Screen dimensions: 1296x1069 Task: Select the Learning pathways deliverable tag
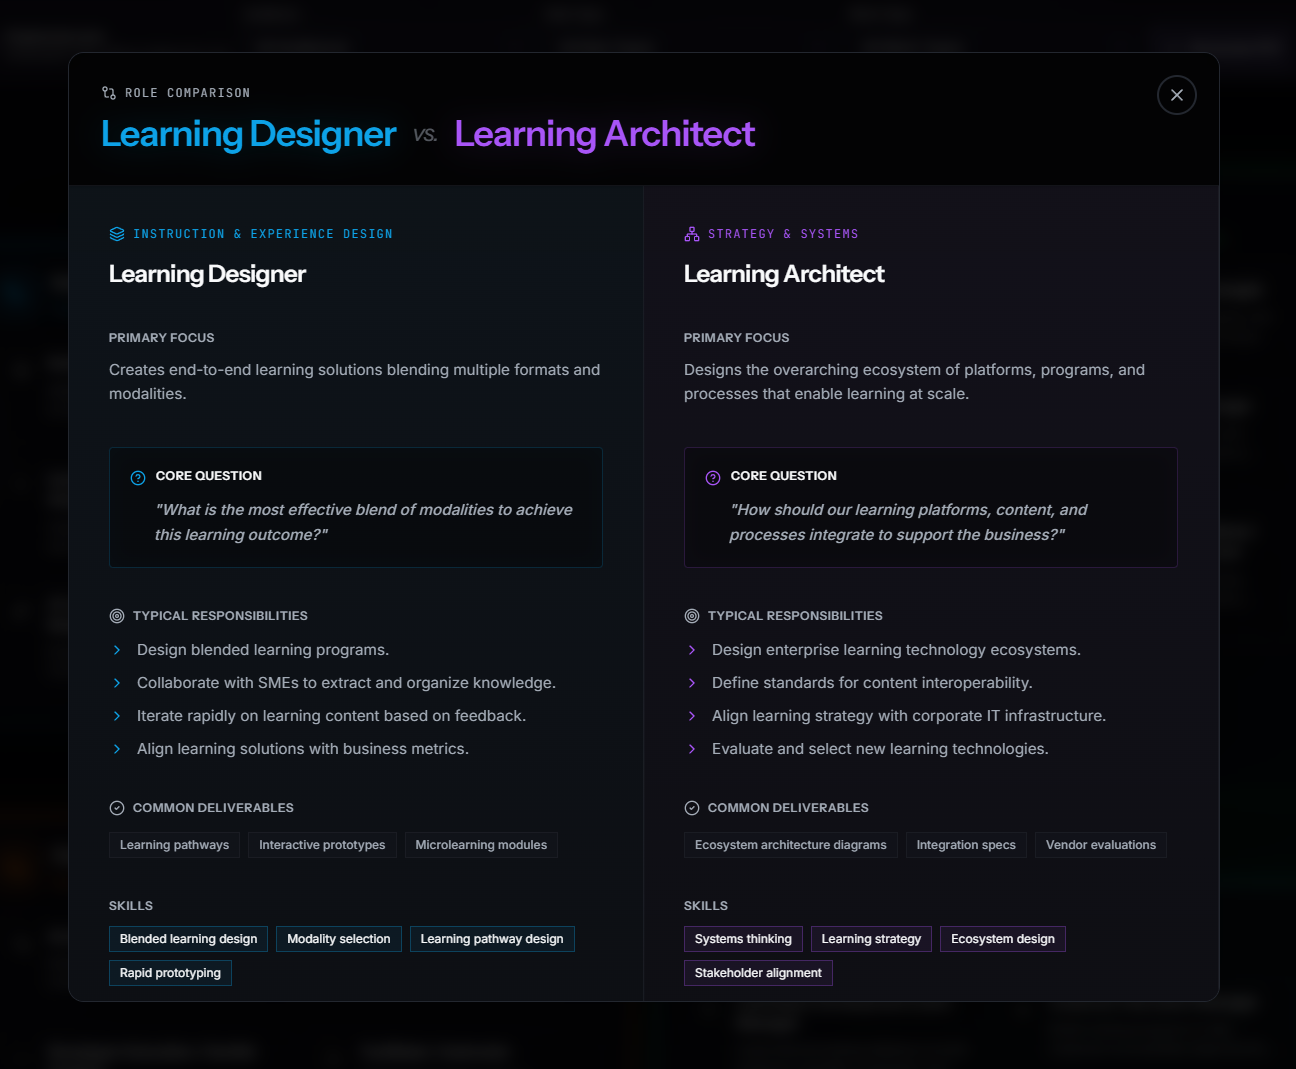click(x=175, y=845)
